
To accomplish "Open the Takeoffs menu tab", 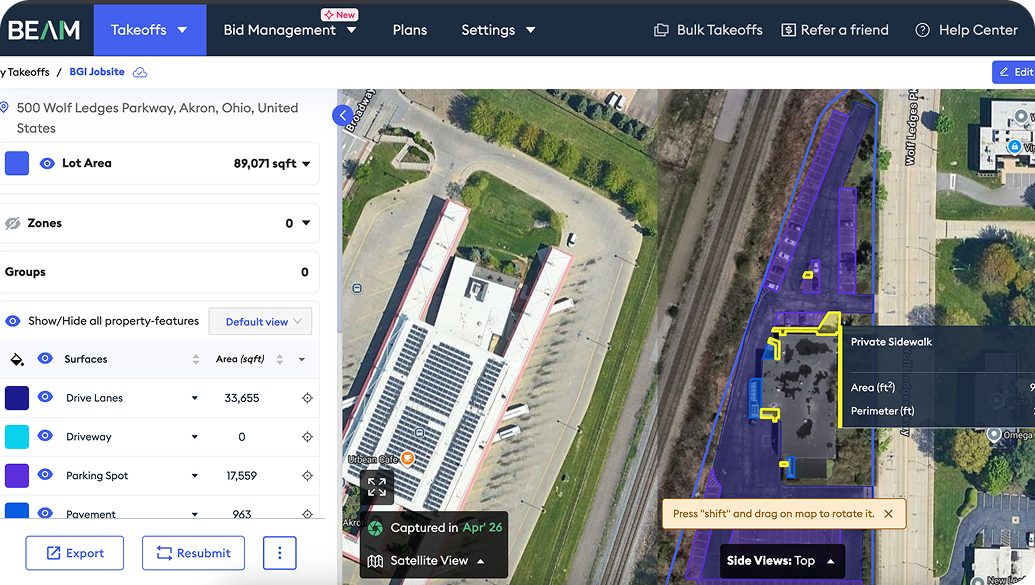I will coord(150,30).
